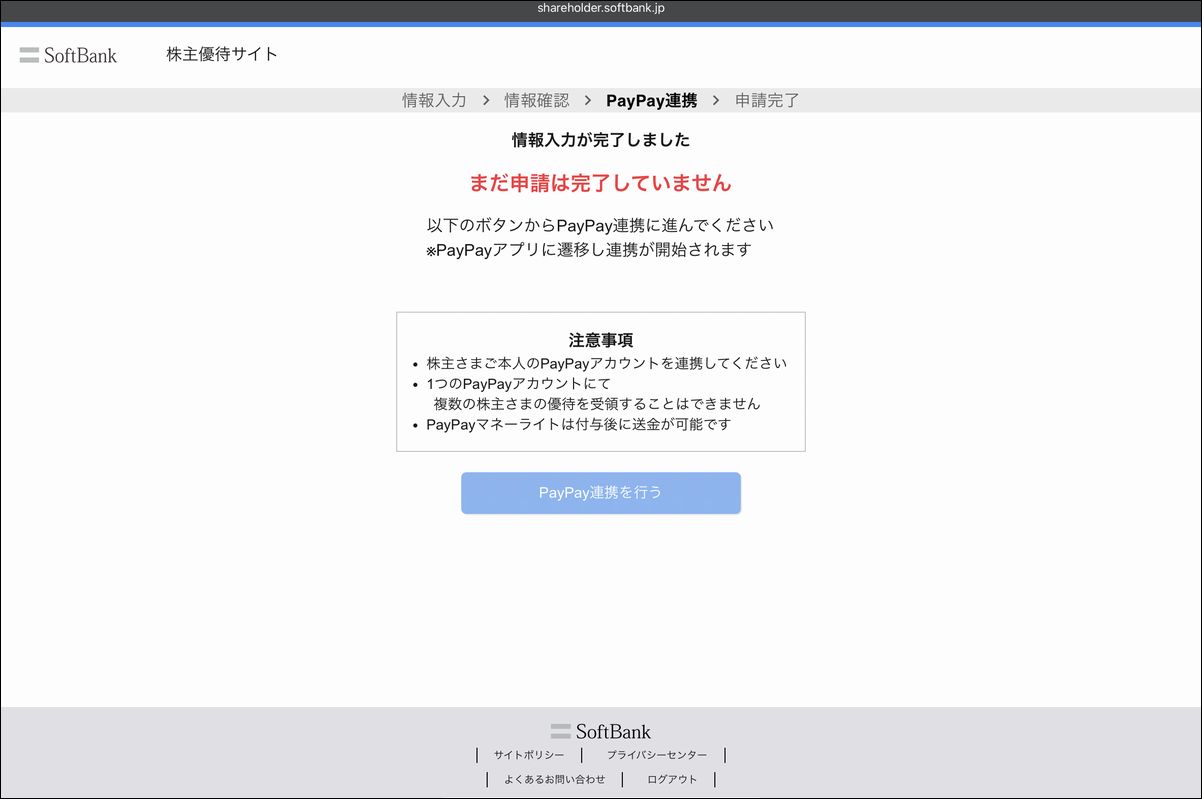Click the PayPay連携を行う button
The width and height of the screenshot is (1202, 799).
pyautogui.click(x=601, y=493)
